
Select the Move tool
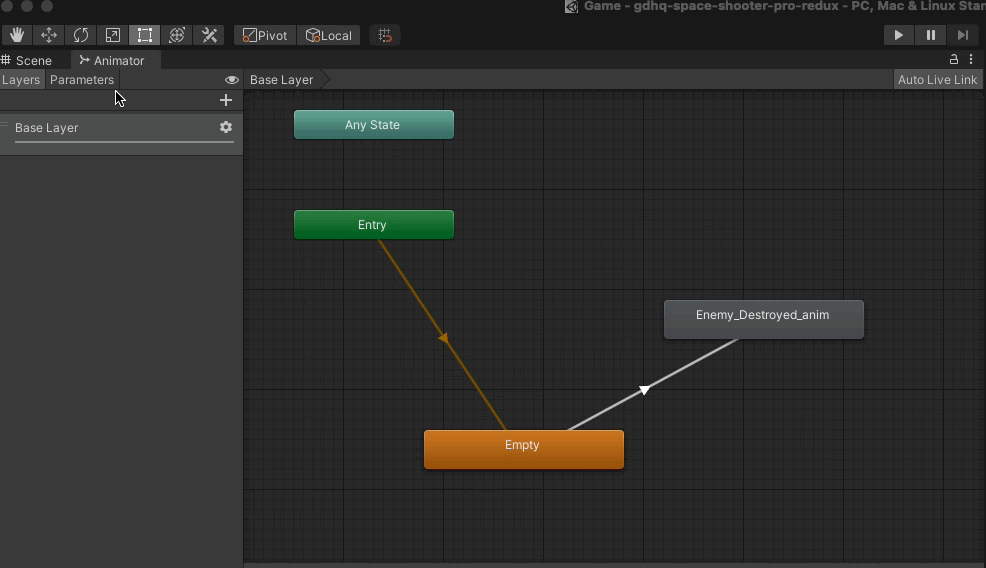pyautogui.click(x=48, y=35)
